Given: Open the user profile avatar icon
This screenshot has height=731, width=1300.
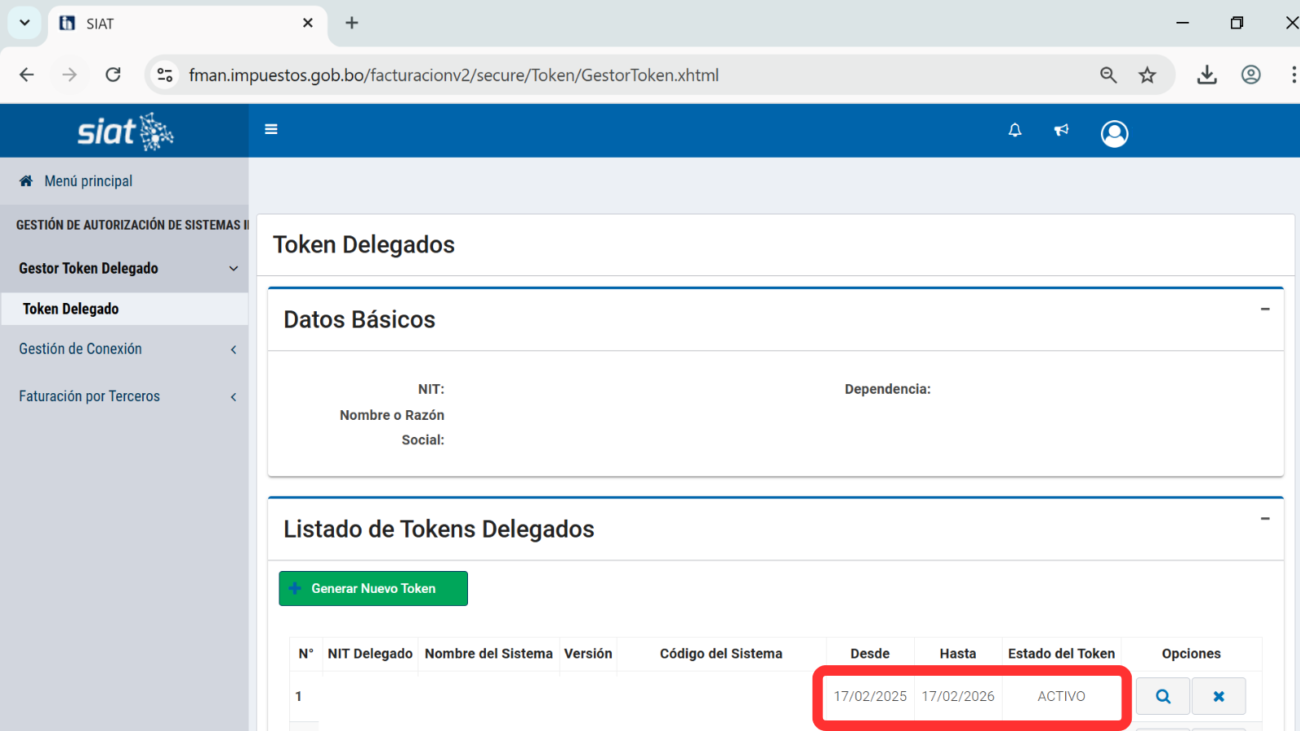Looking at the screenshot, I should tap(1114, 133).
